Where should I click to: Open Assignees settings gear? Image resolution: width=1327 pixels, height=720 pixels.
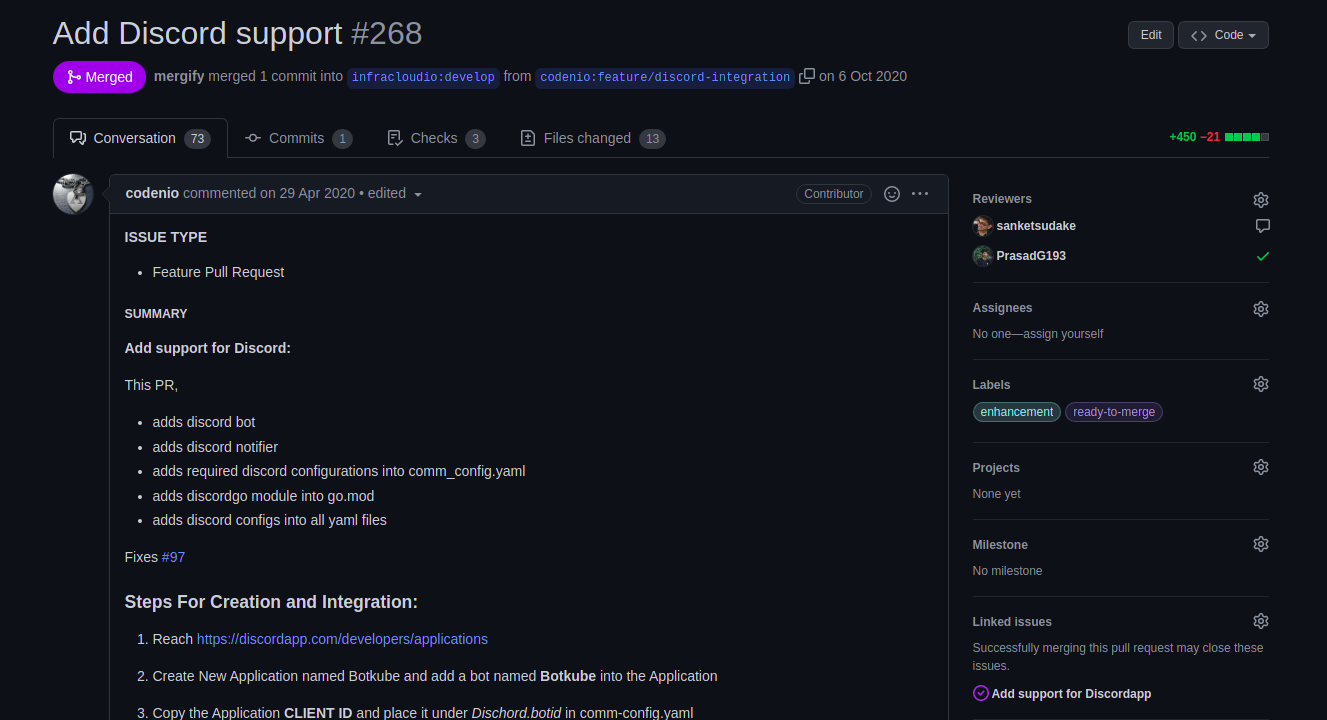[1261, 309]
